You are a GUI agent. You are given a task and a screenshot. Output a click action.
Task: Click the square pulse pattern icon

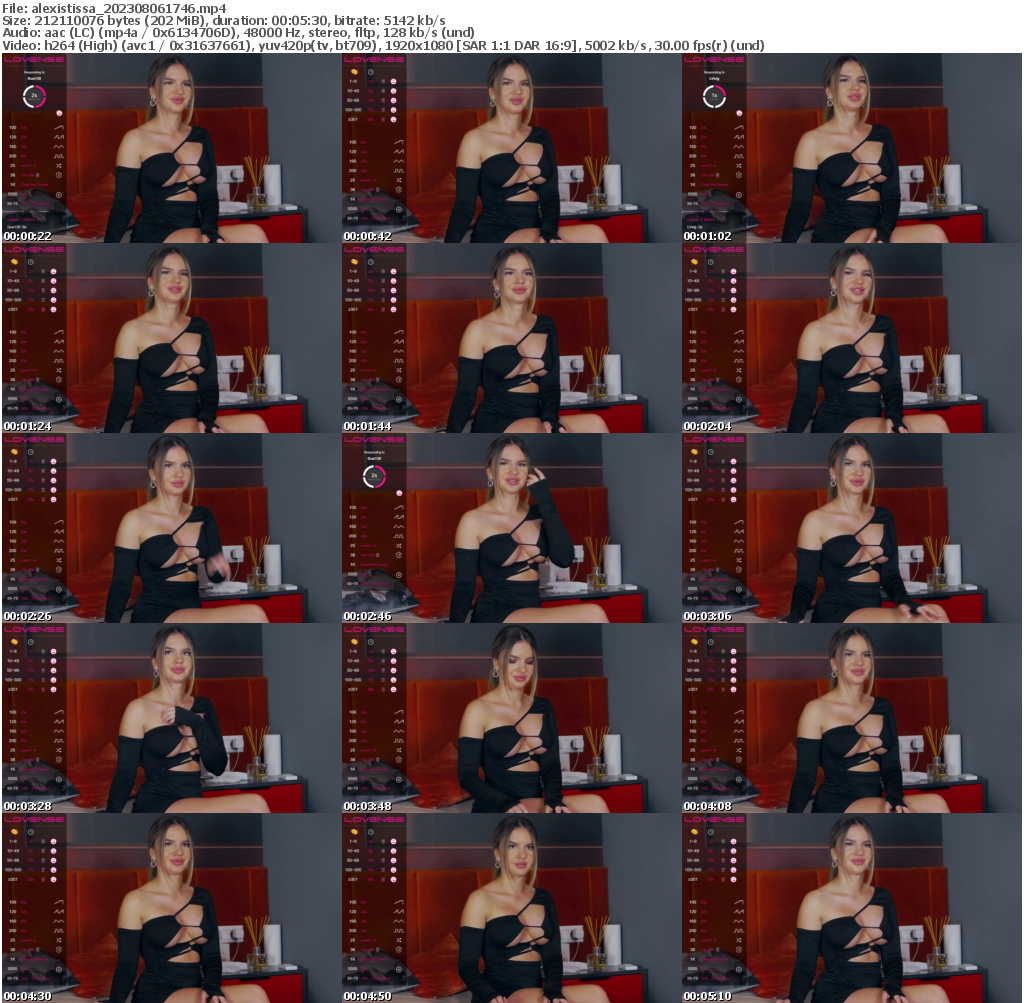399,361
